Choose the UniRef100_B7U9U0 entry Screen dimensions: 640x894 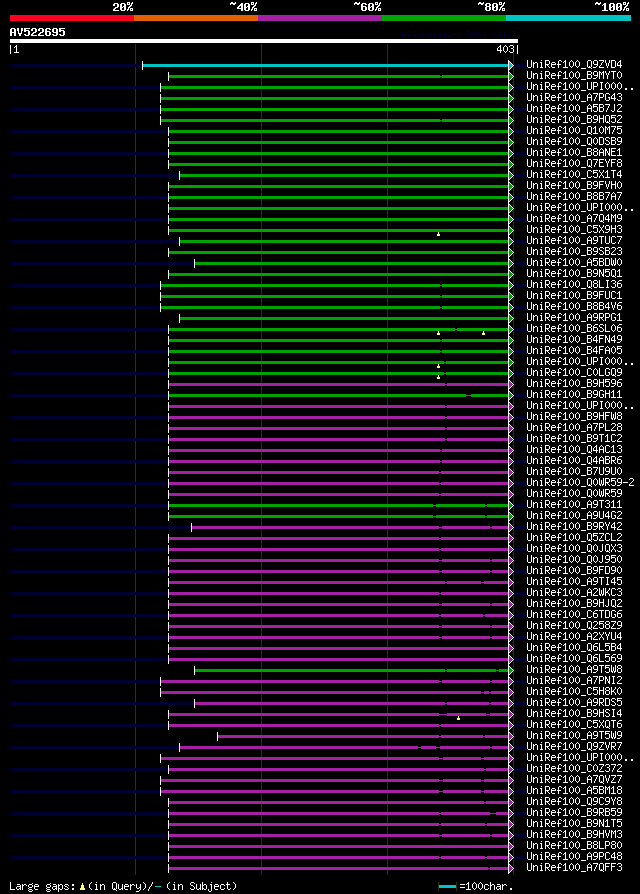click(574, 472)
